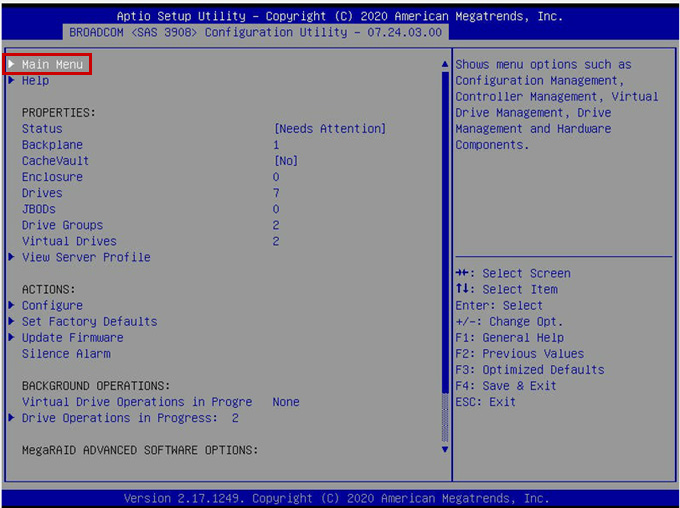Click the scrollbar down arrow
Viewport: 680px width, 508px height.
click(x=445, y=450)
